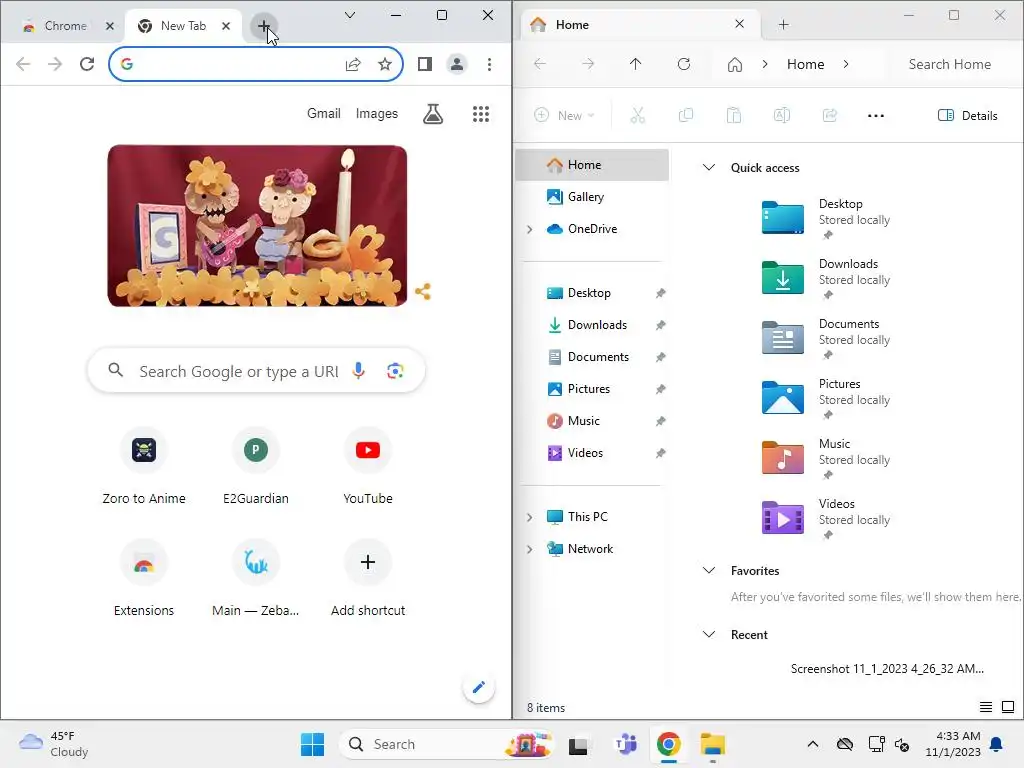Open Search Labs flask icon
The height and width of the screenshot is (768, 1024).
433,114
